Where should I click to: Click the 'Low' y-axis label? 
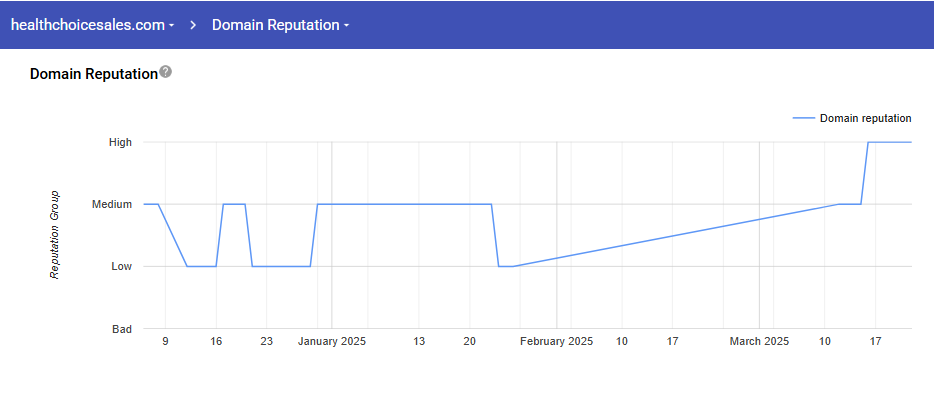click(121, 266)
